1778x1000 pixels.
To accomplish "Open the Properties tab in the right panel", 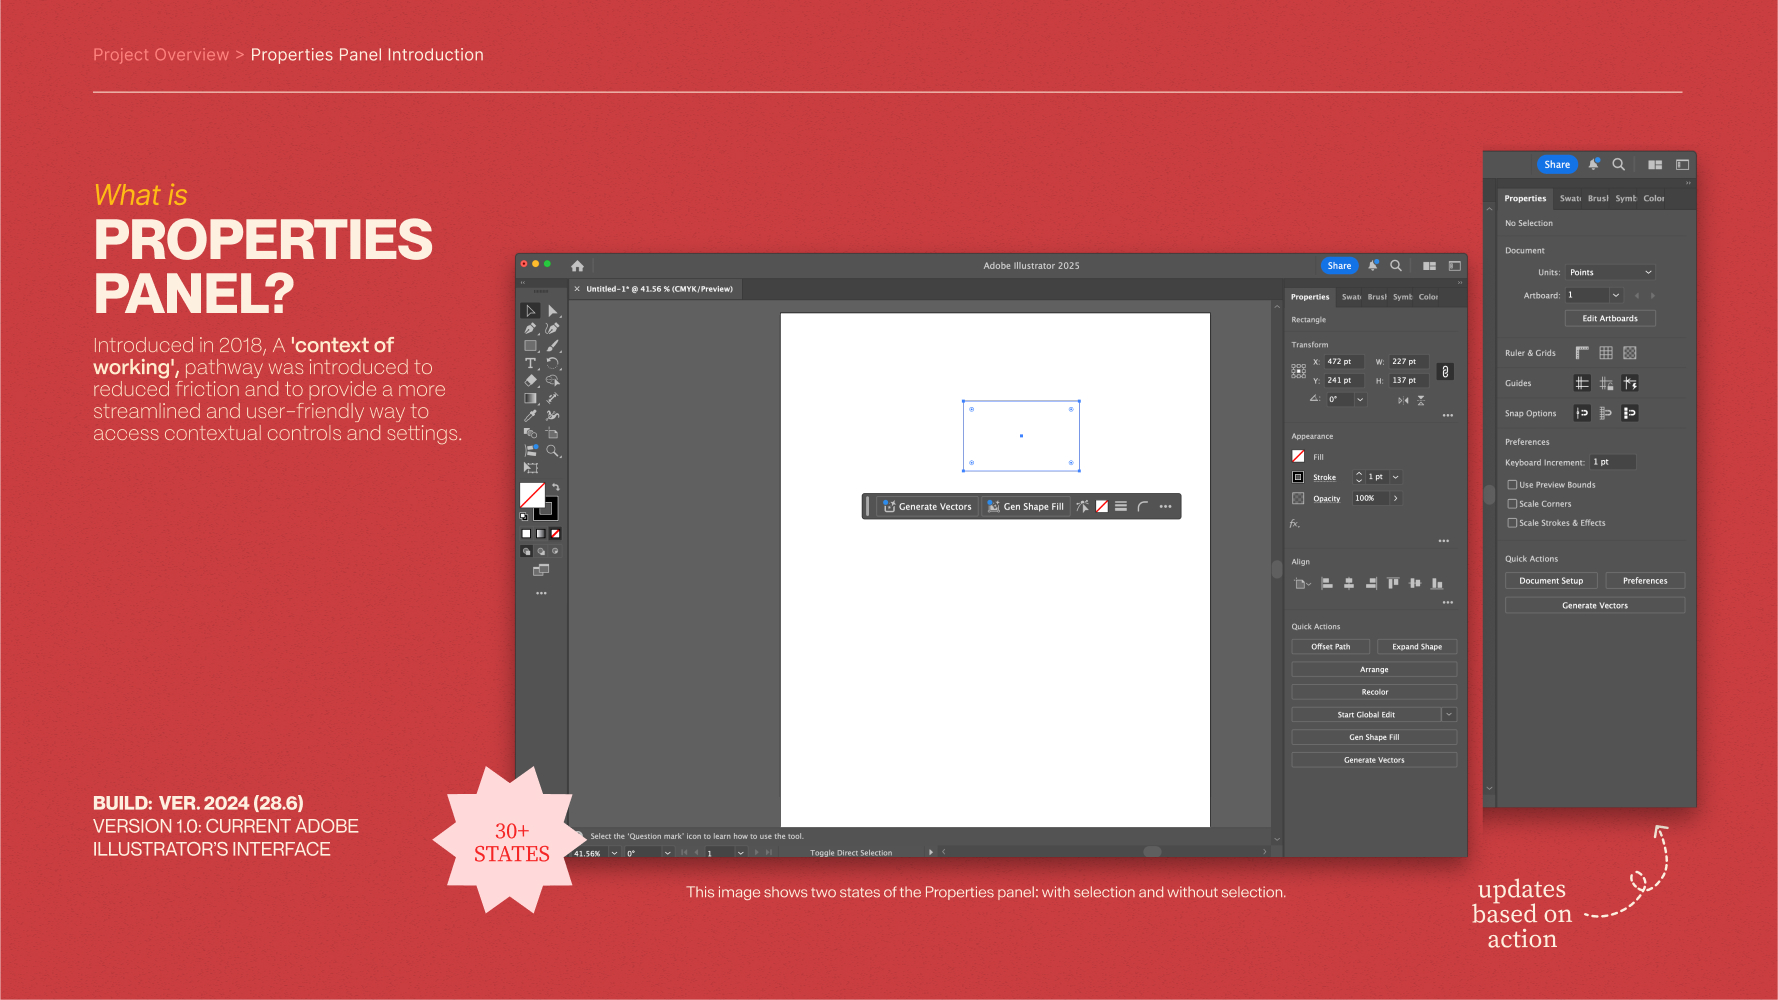I will 1310,297.
